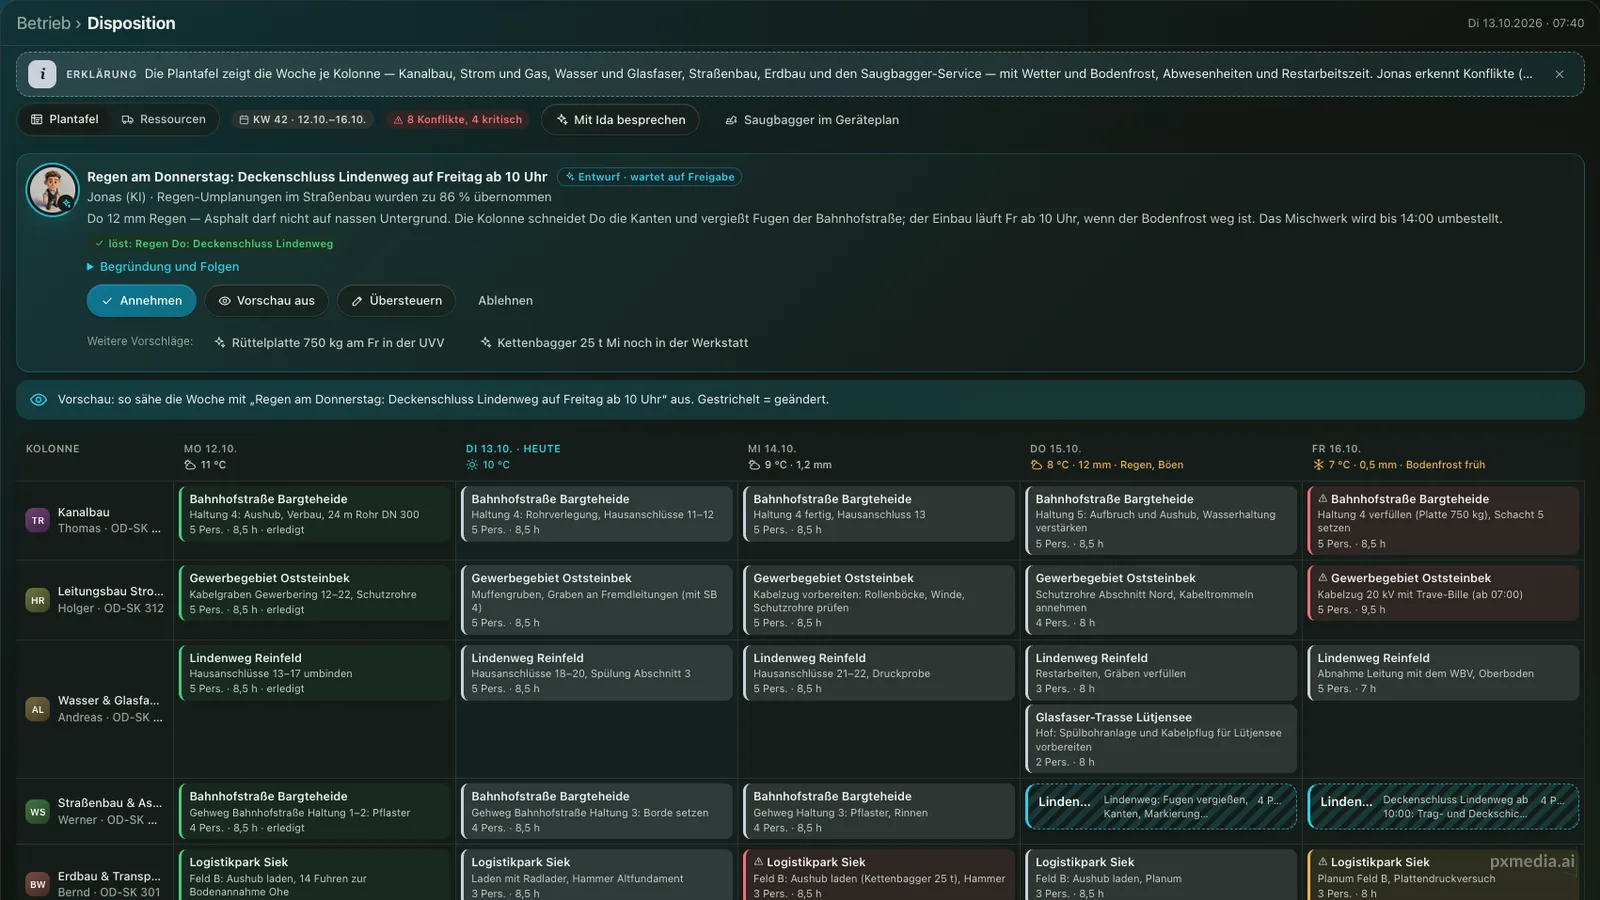Open Kanalbau Friday card Haltung 4 verfüllen
The image size is (1600, 900).
pyautogui.click(x=1443, y=521)
